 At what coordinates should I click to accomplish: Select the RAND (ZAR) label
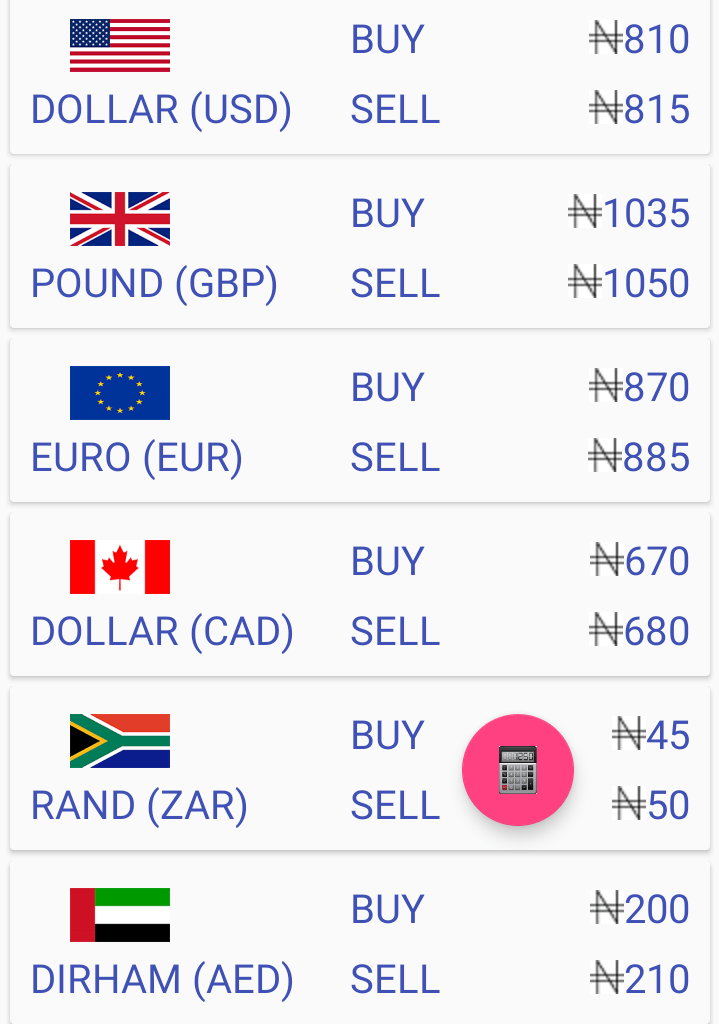(140, 805)
